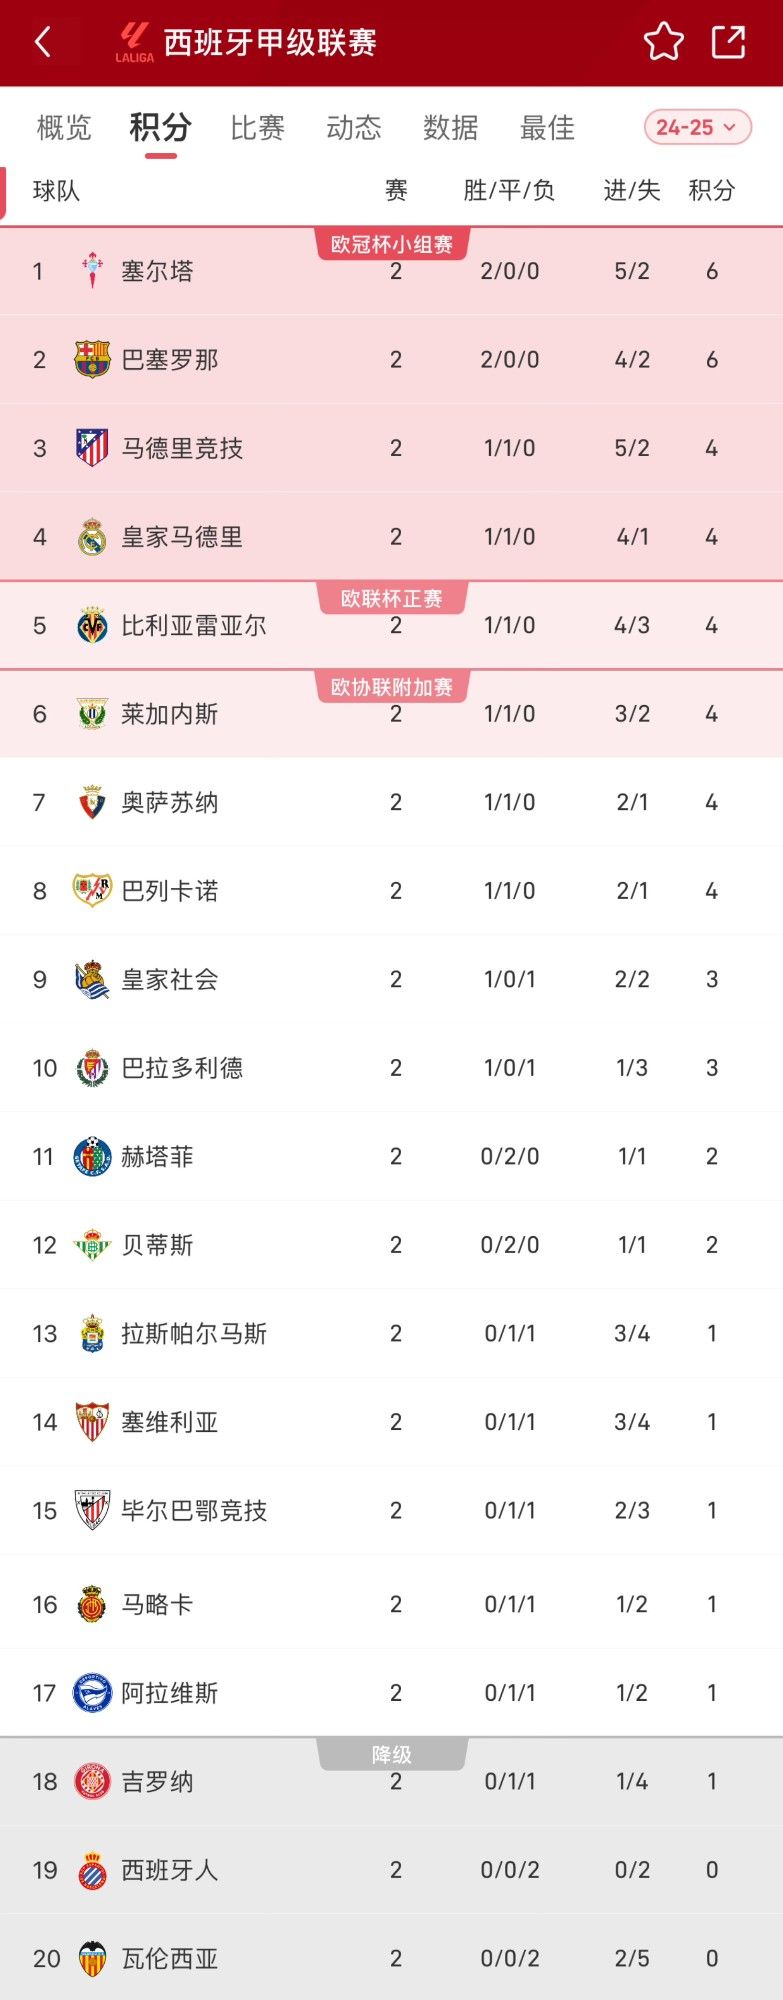Tap the share icon in header

coord(729,42)
